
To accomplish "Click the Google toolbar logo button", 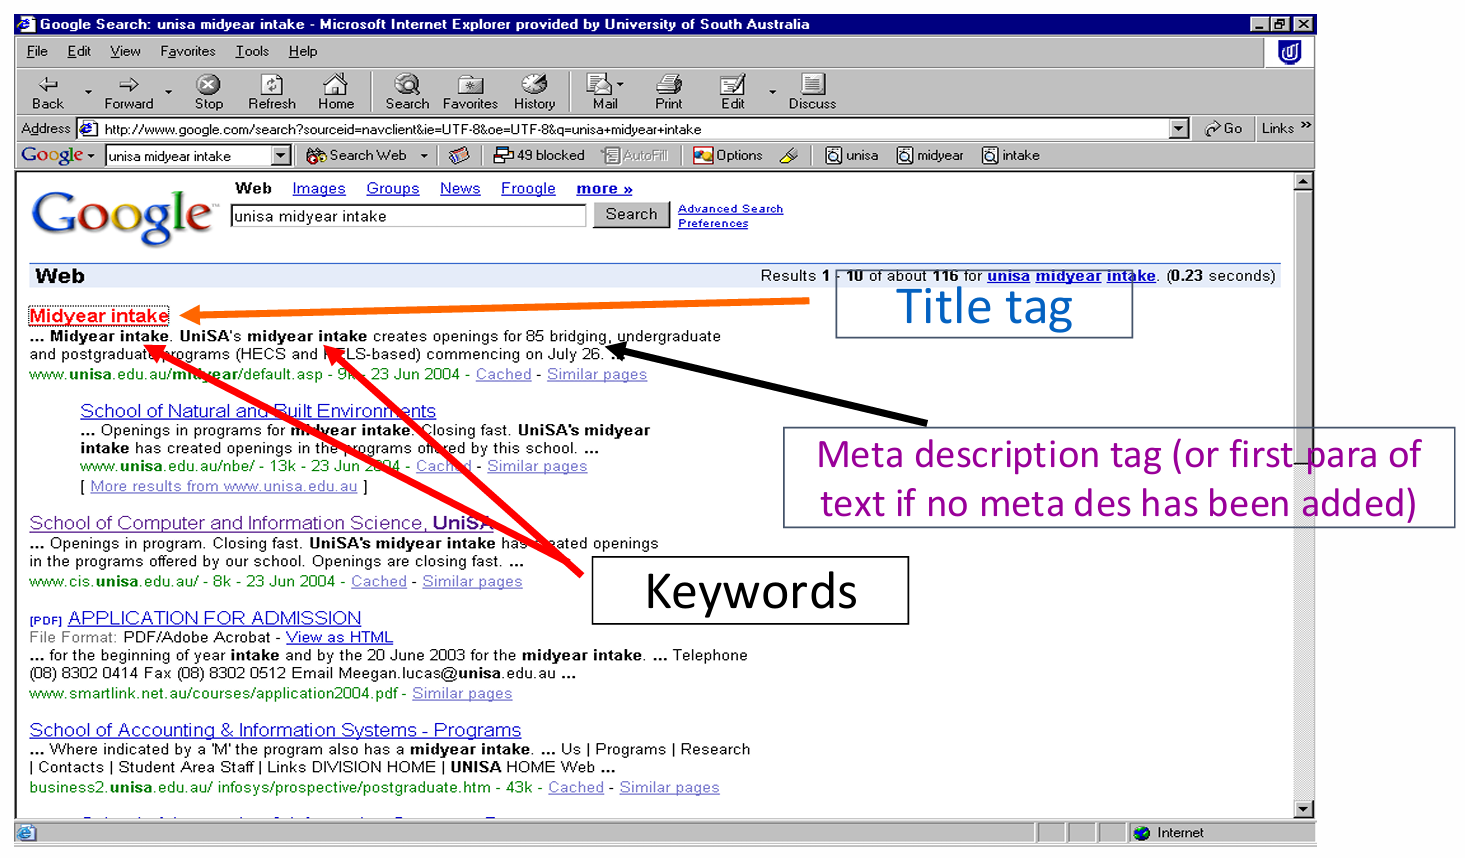I will coord(52,155).
